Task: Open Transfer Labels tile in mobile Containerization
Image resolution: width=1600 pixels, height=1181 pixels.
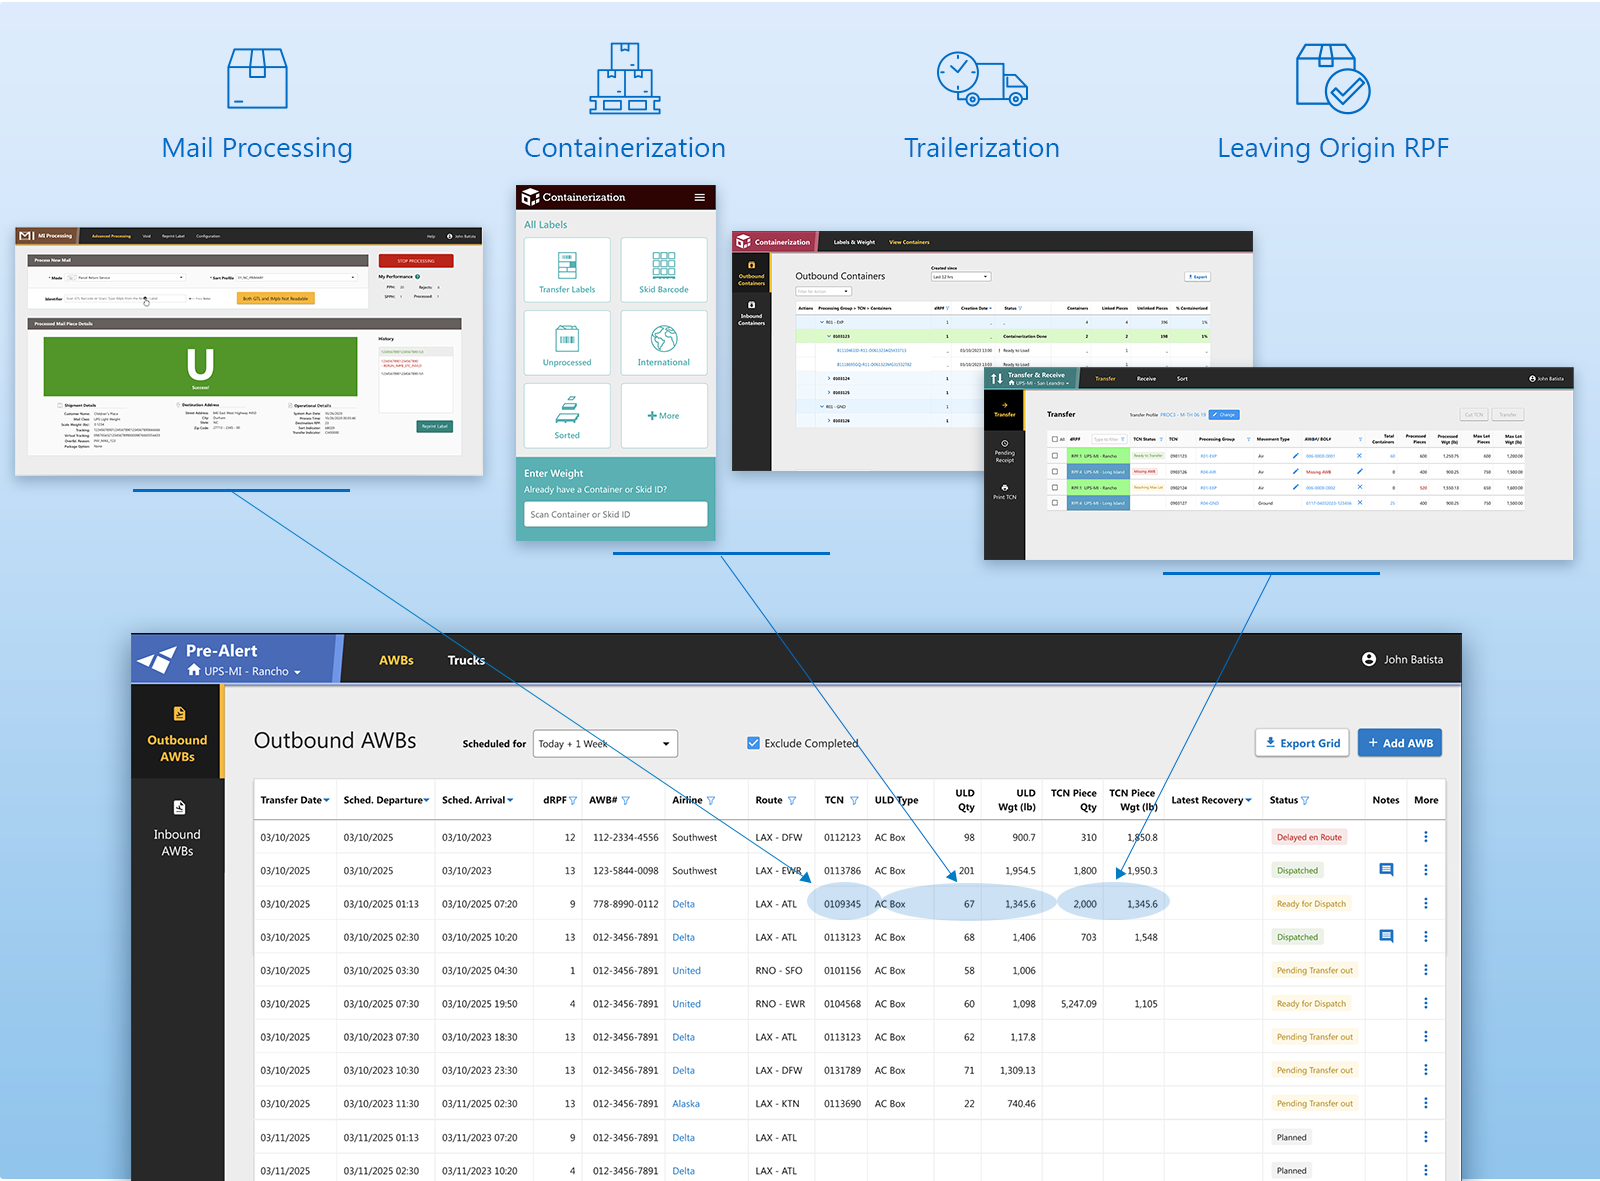Action: [x=567, y=270]
